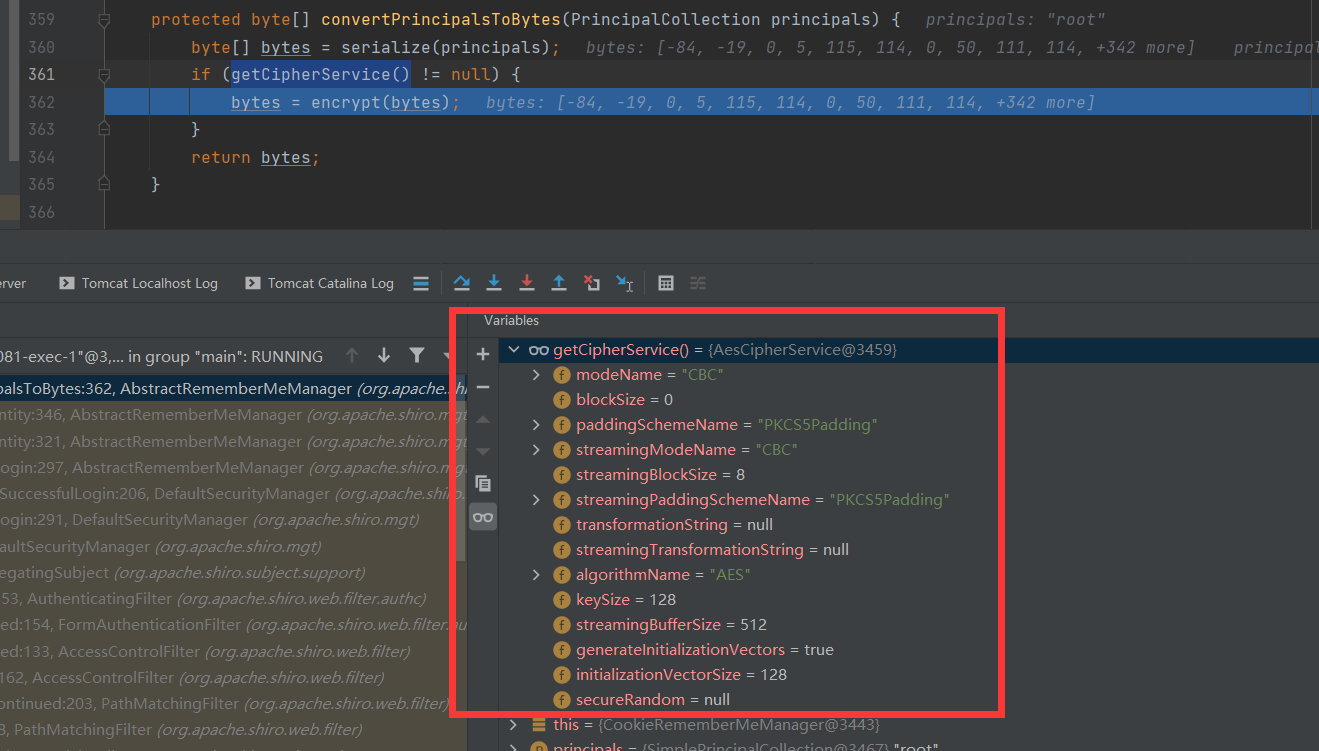
Task: Move the watch up in Variables toolbar
Action: click(483, 419)
